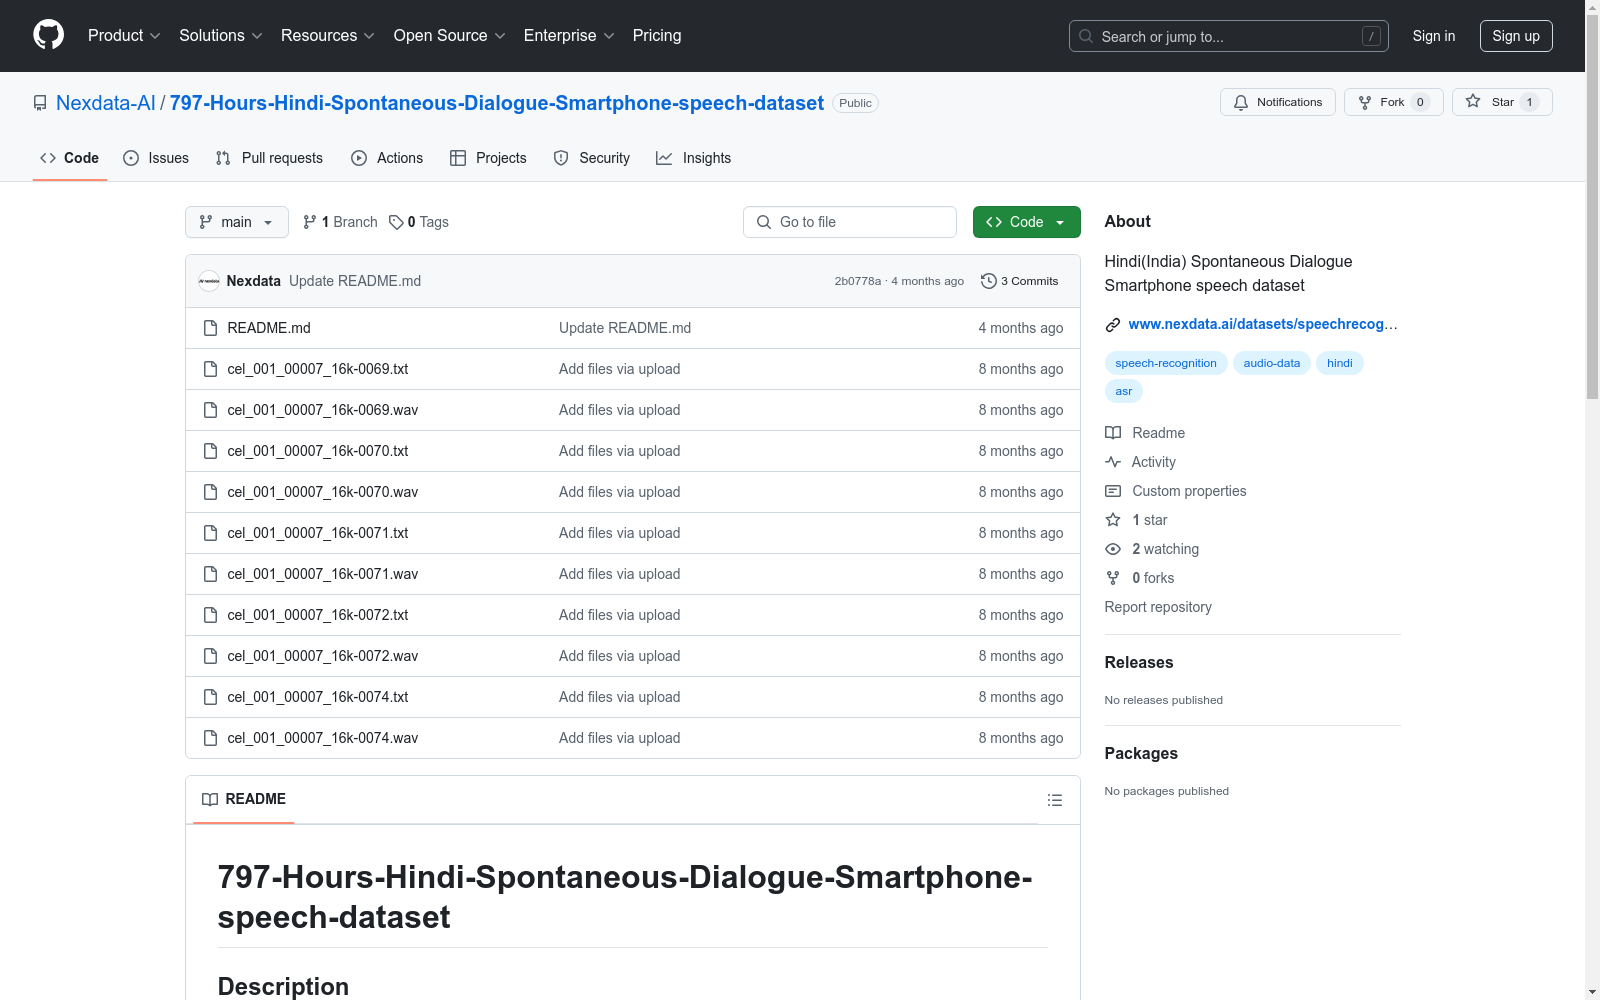Switch to the Pull requests tab
Screen dimensions: 1600x1000
click(269, 158)
